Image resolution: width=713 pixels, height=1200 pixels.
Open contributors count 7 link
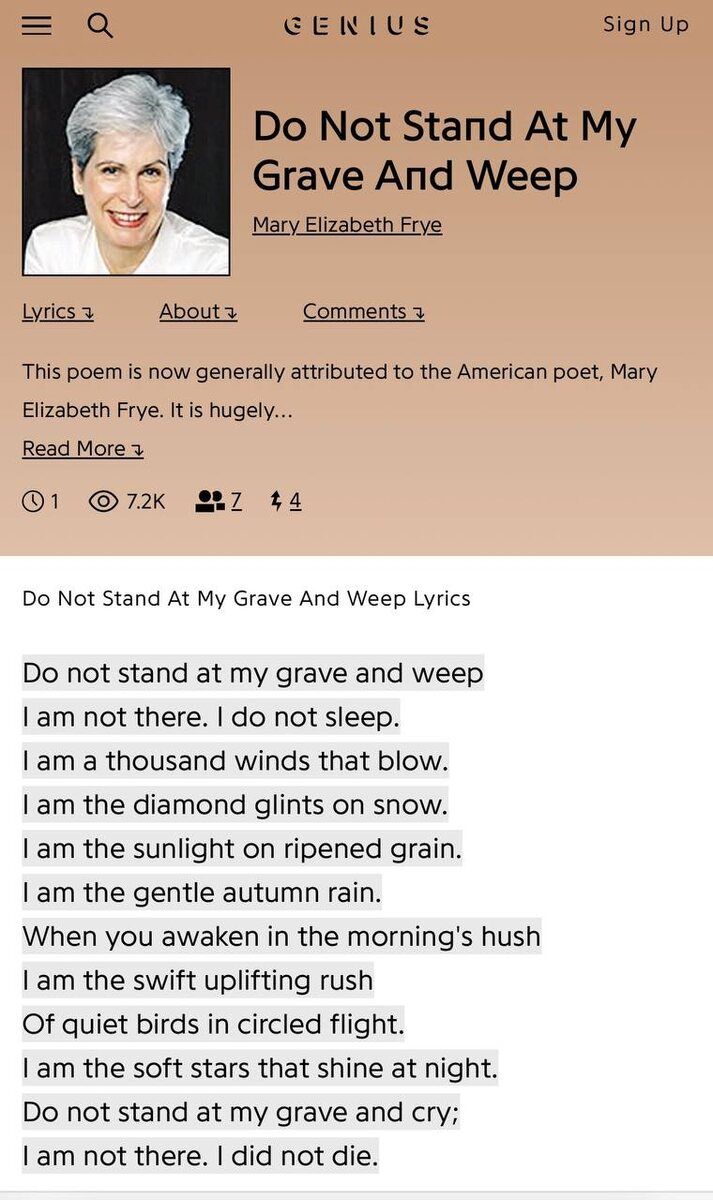(236, 501)
